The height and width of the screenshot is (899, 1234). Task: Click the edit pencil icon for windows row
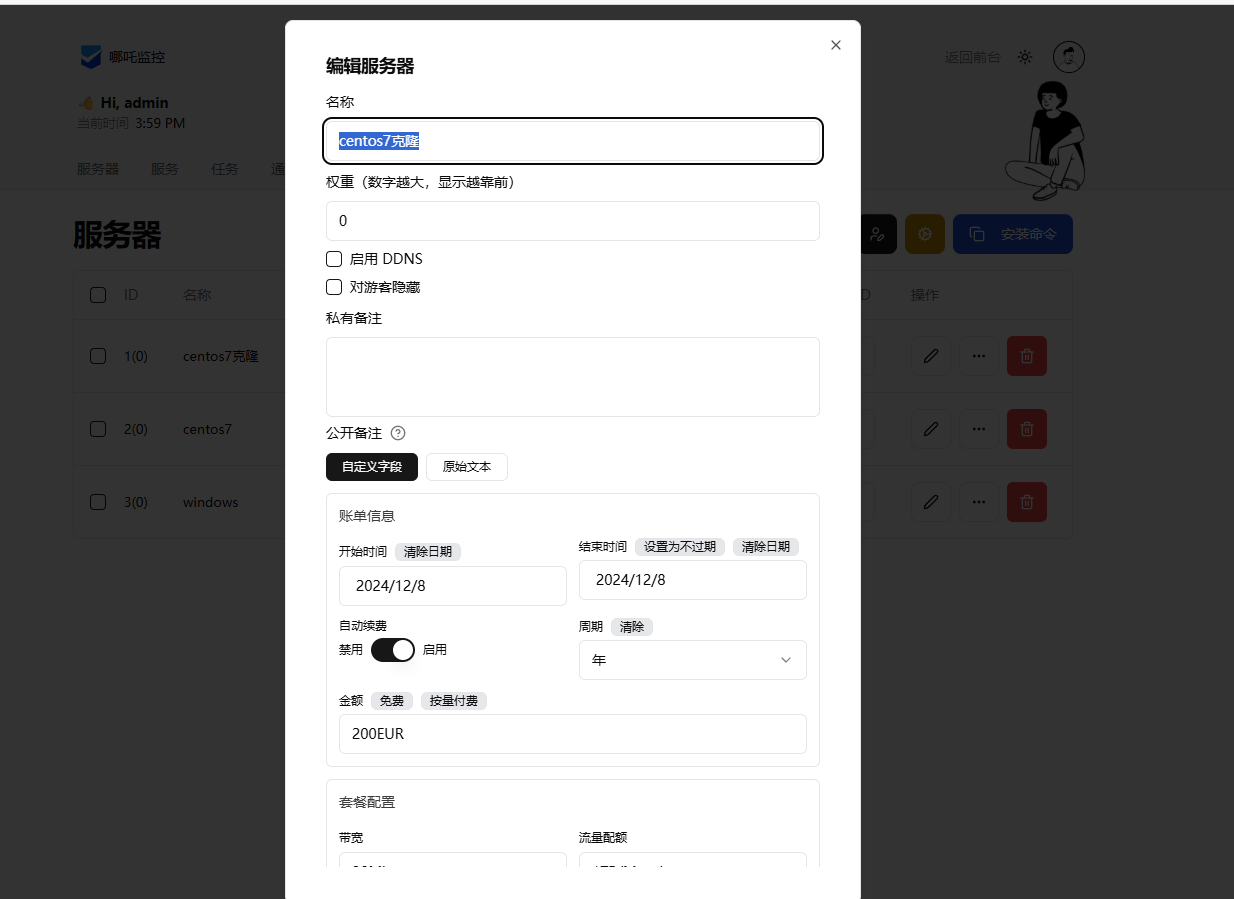tap(930, 502)
